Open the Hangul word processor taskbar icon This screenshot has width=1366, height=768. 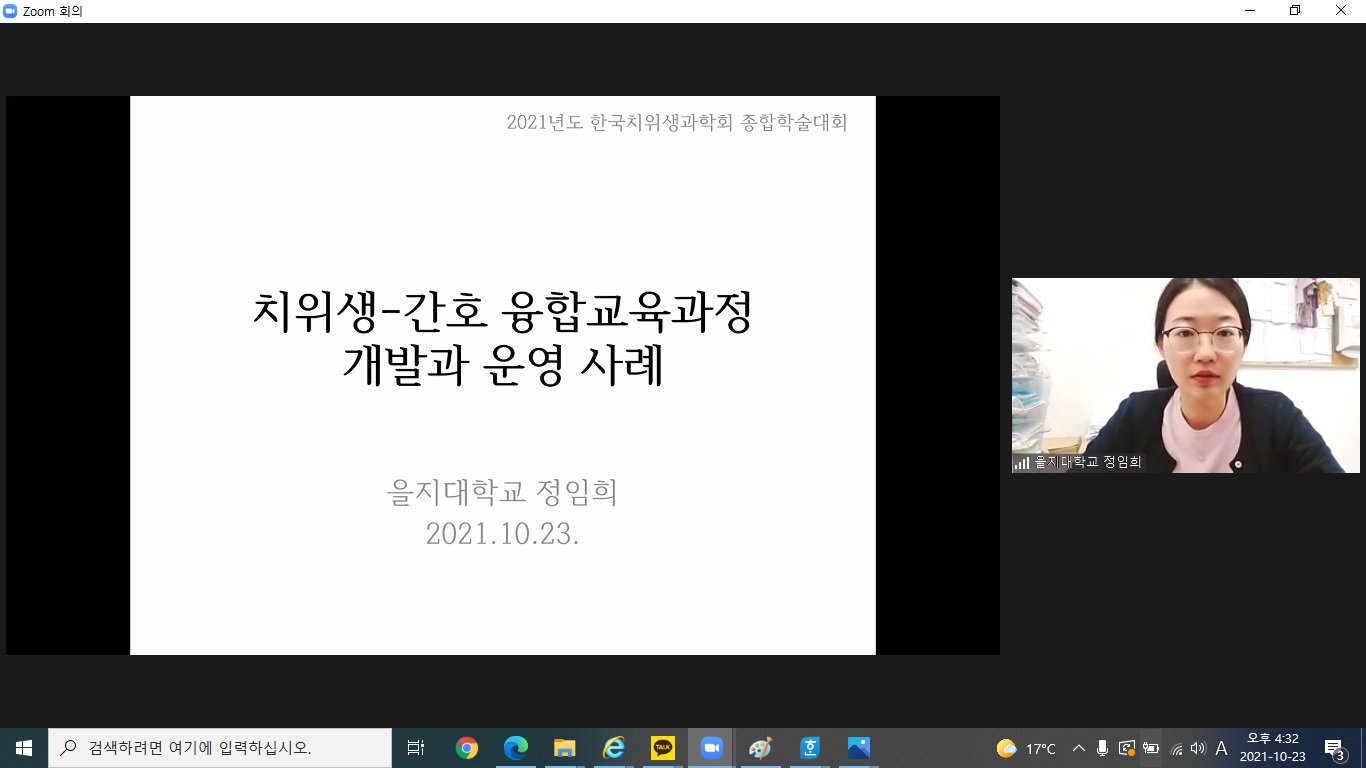click(810, 747)
